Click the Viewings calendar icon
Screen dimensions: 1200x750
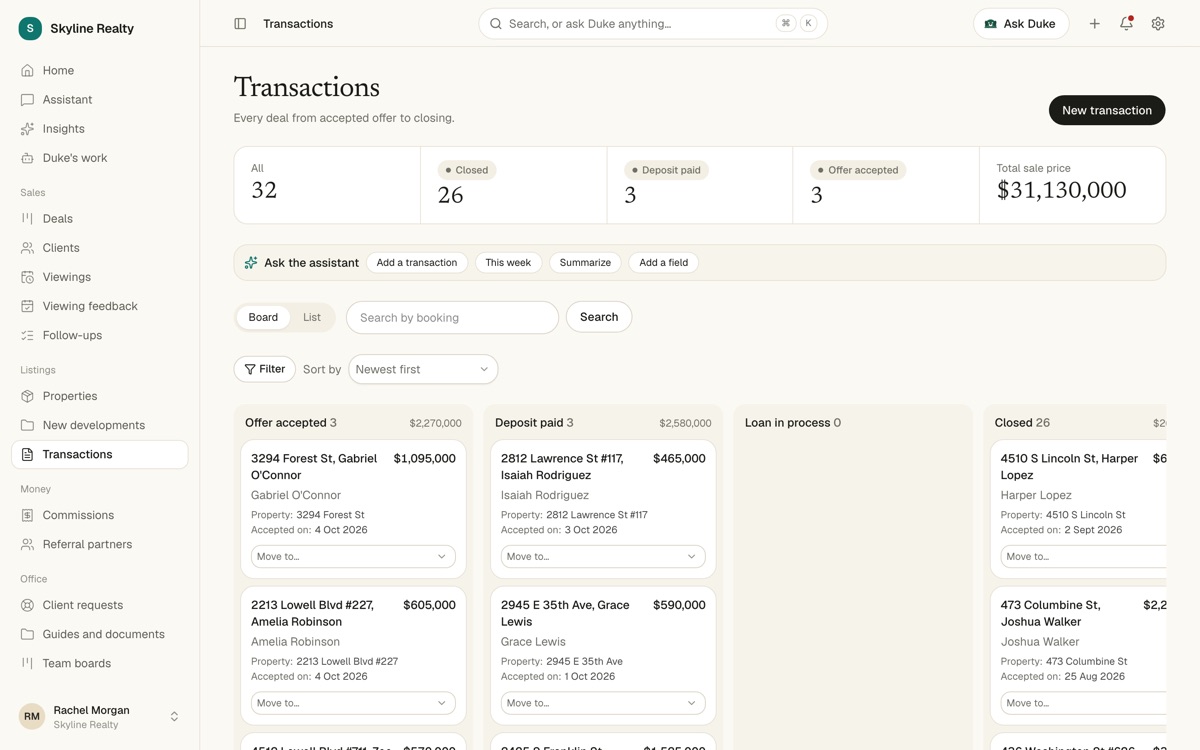click(x=27, y=277)
